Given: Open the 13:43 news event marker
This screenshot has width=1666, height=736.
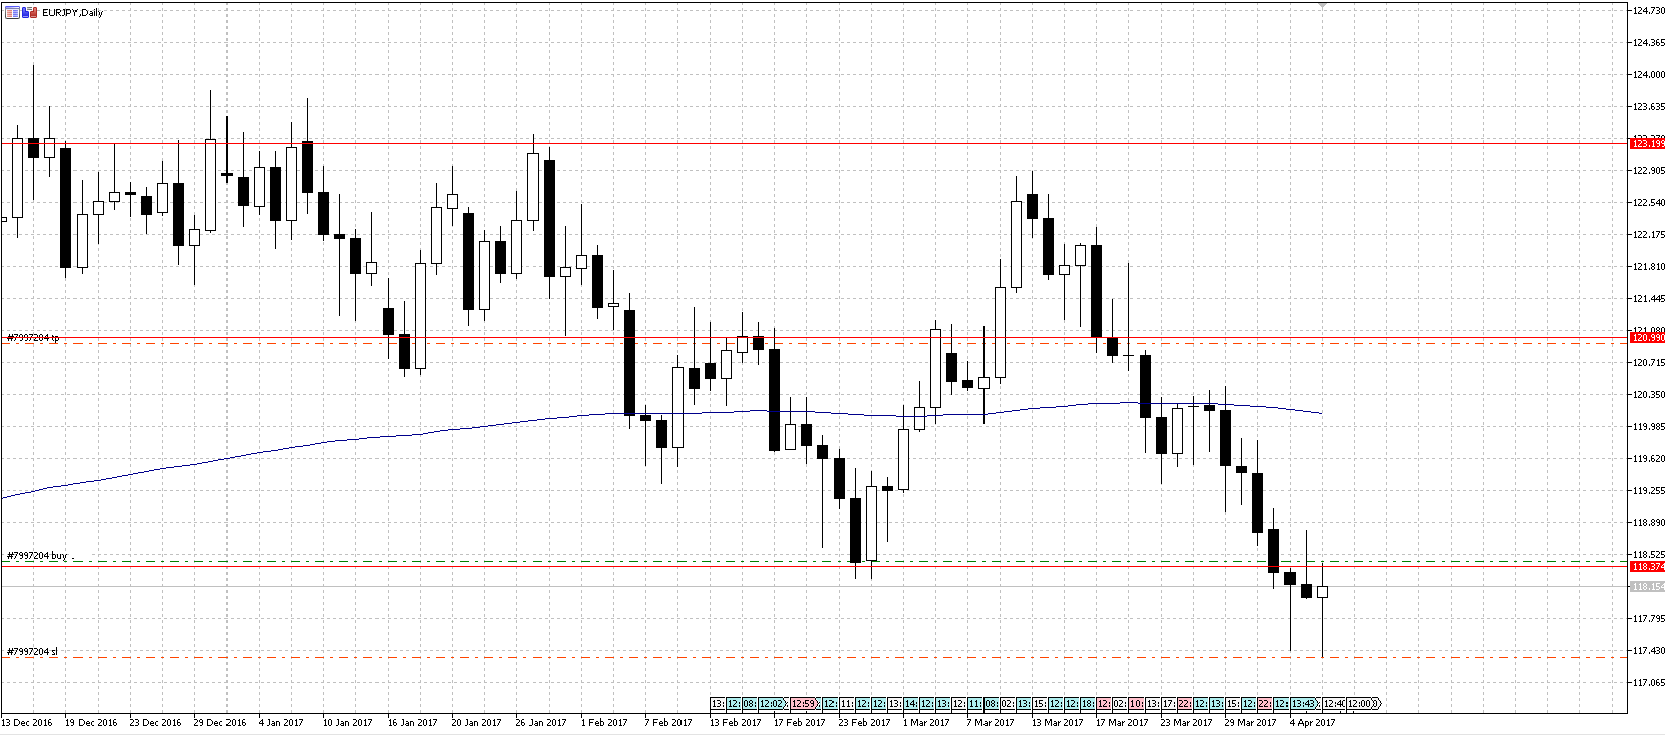Looking at the screenshot, I should tap(1303, 704).
